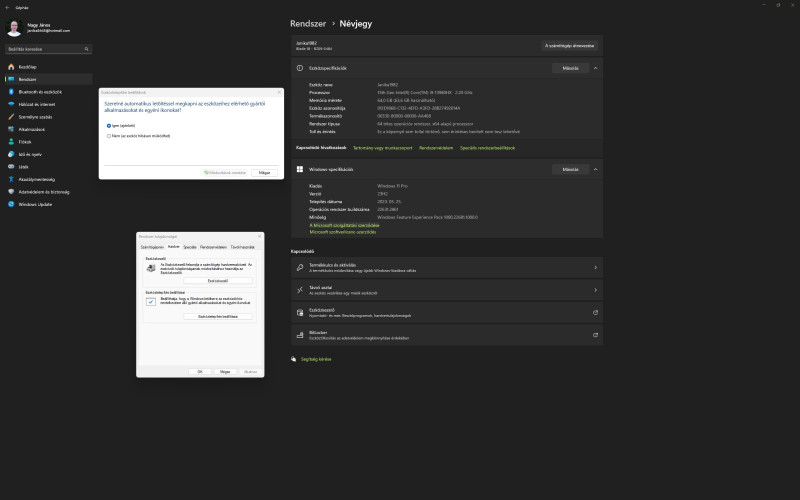Switch to the Számítógépnév tab
800x500 pixels.
point(152,247)
